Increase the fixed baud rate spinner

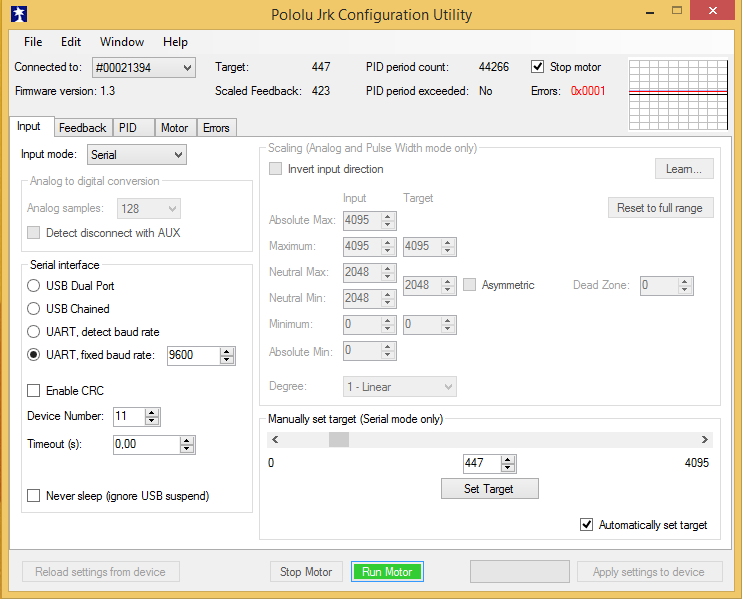tap(227, 351)
